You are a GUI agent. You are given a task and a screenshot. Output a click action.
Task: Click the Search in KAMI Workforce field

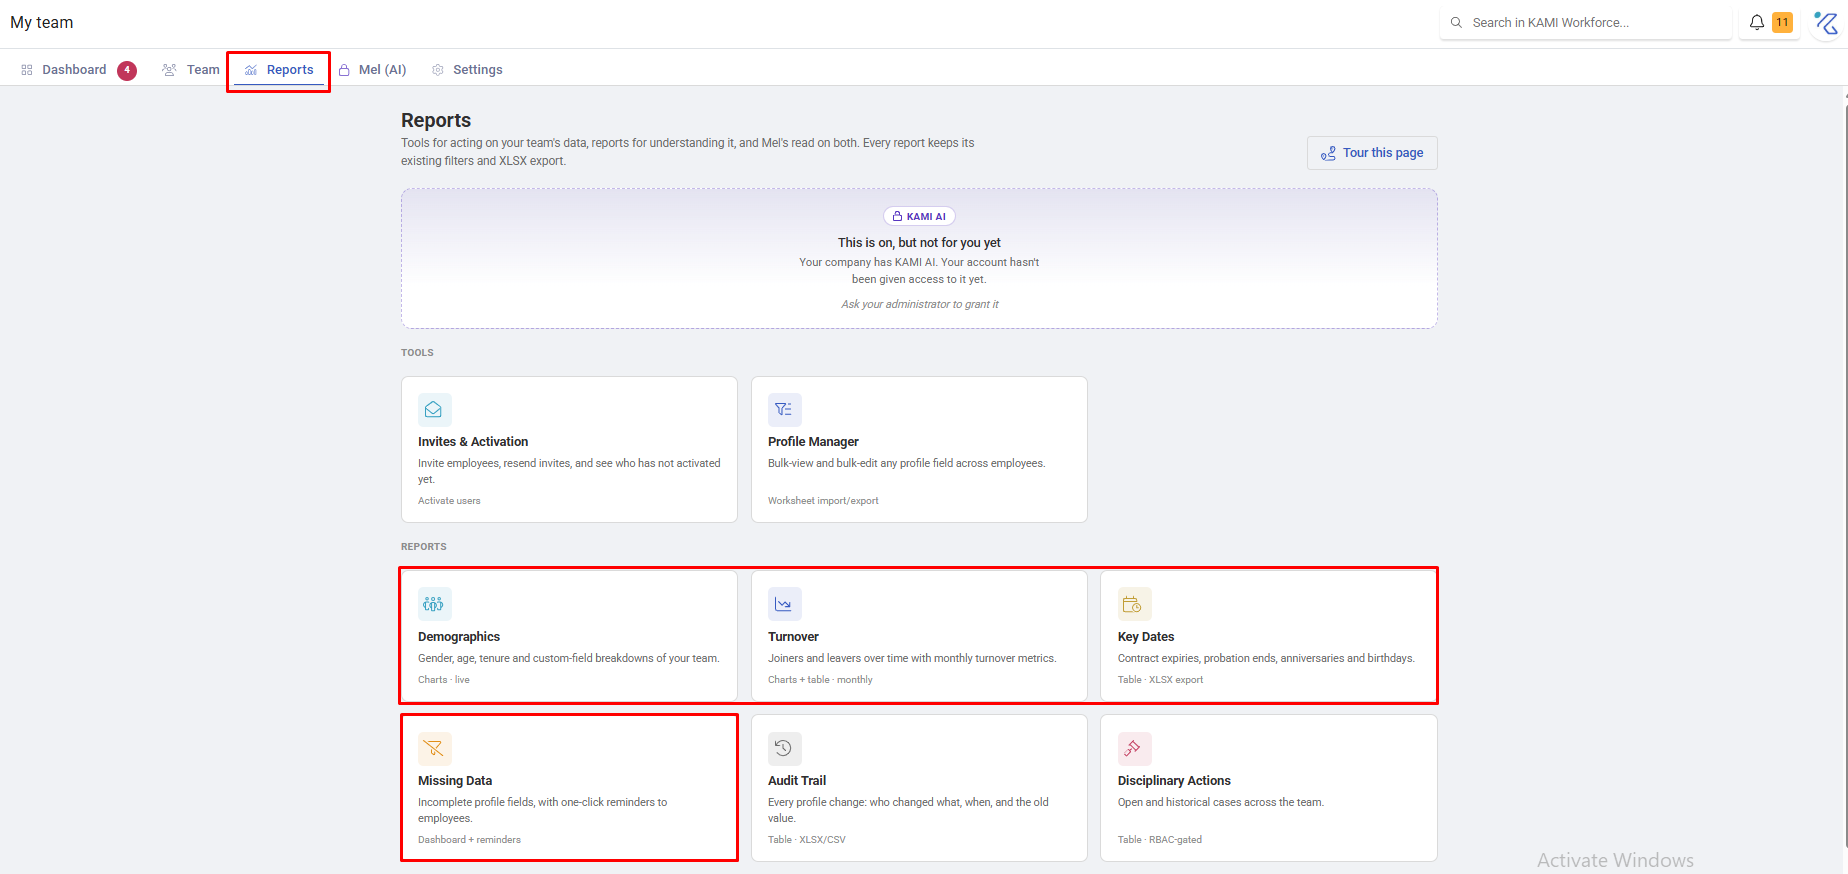click(1586, 22)
